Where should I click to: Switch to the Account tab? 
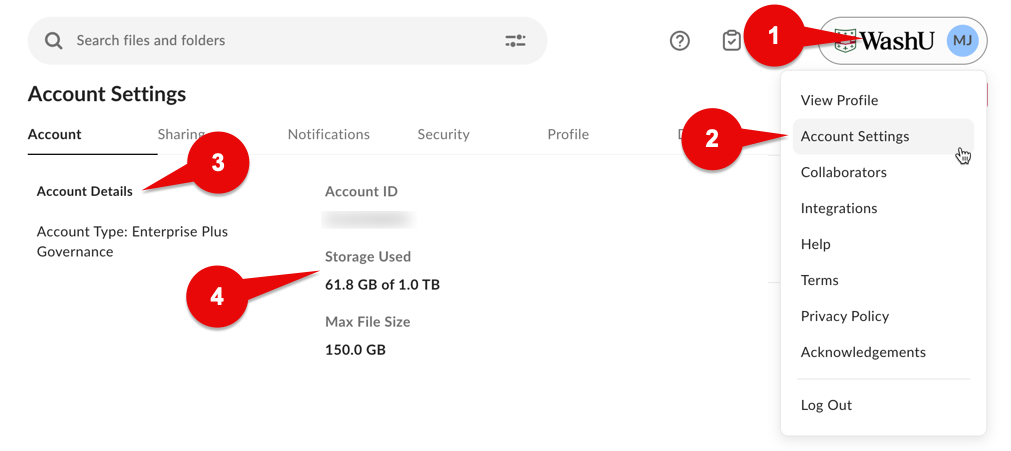[x=55, y=134]
